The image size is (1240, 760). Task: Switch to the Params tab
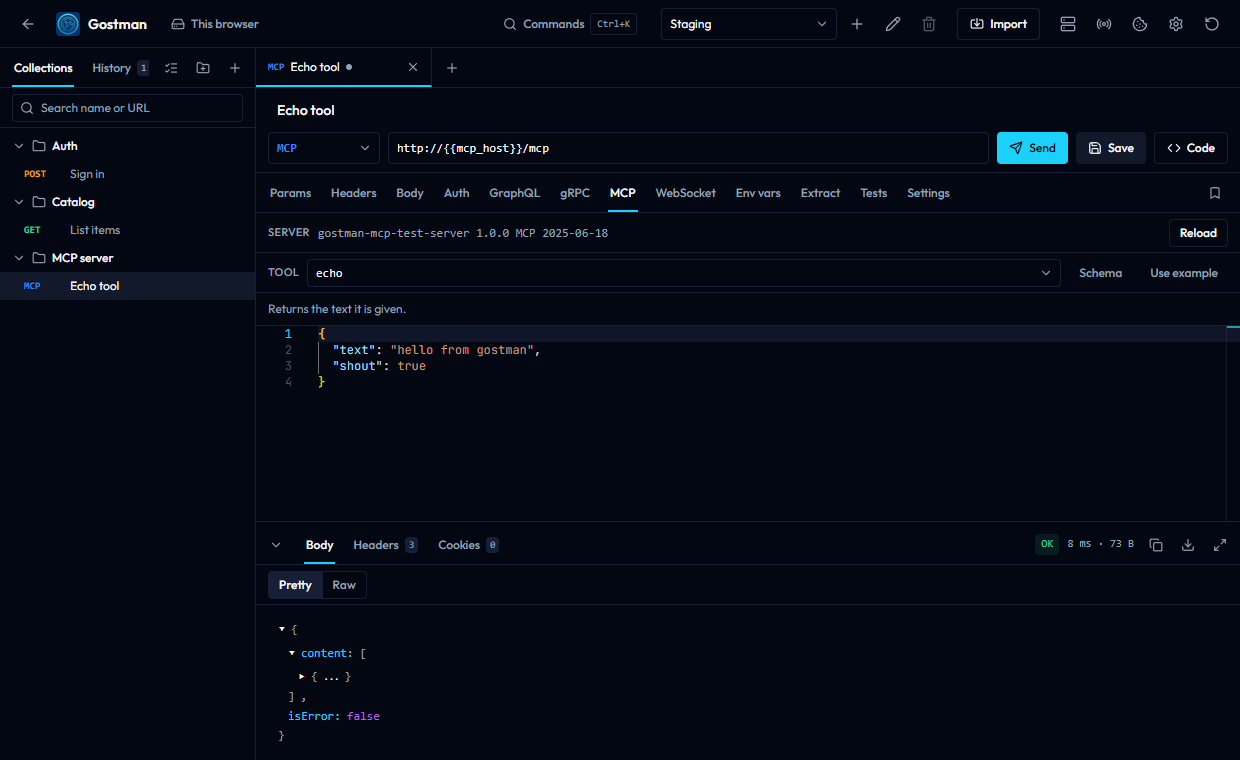pyautogui.click(x=291, y=193)
